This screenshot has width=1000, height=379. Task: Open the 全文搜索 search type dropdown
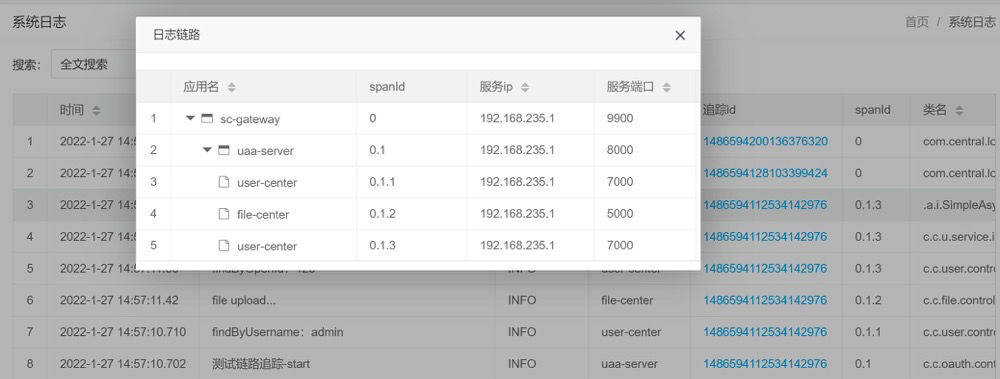(93, 64)
